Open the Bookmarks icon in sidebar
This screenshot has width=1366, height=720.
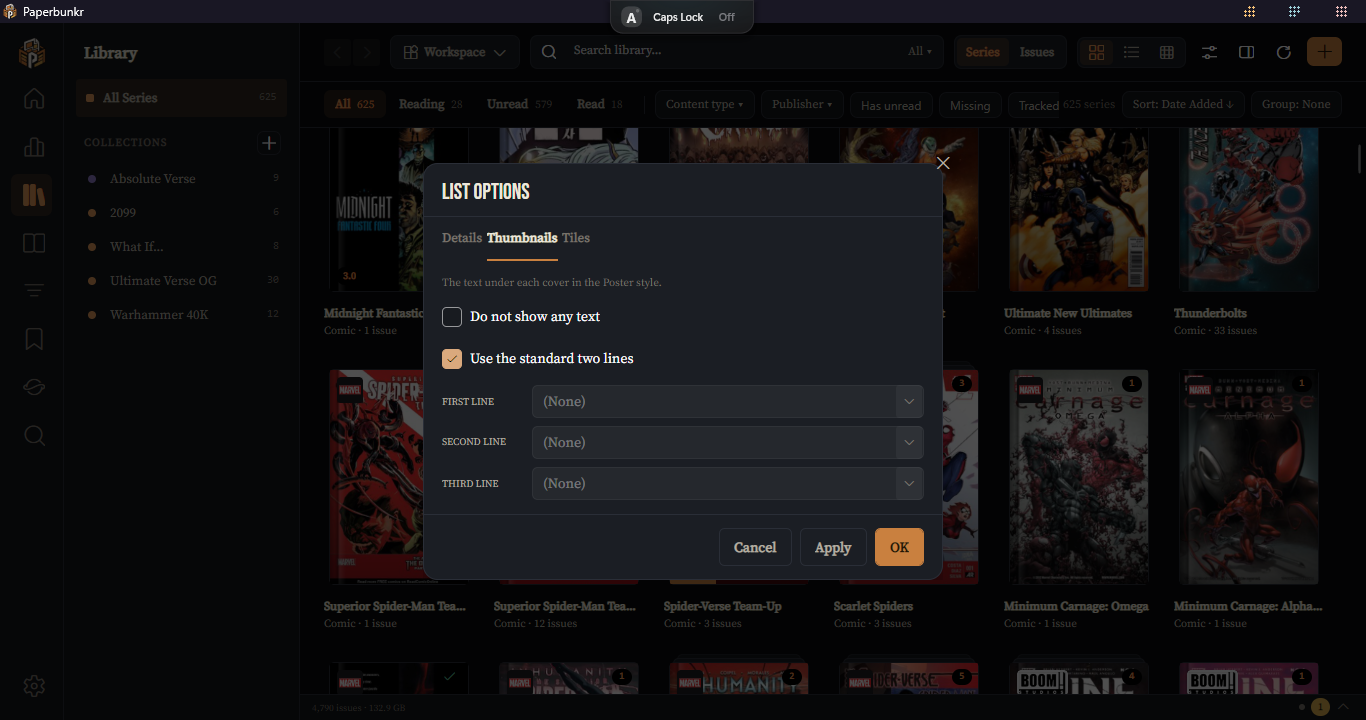tap(34, 339)
